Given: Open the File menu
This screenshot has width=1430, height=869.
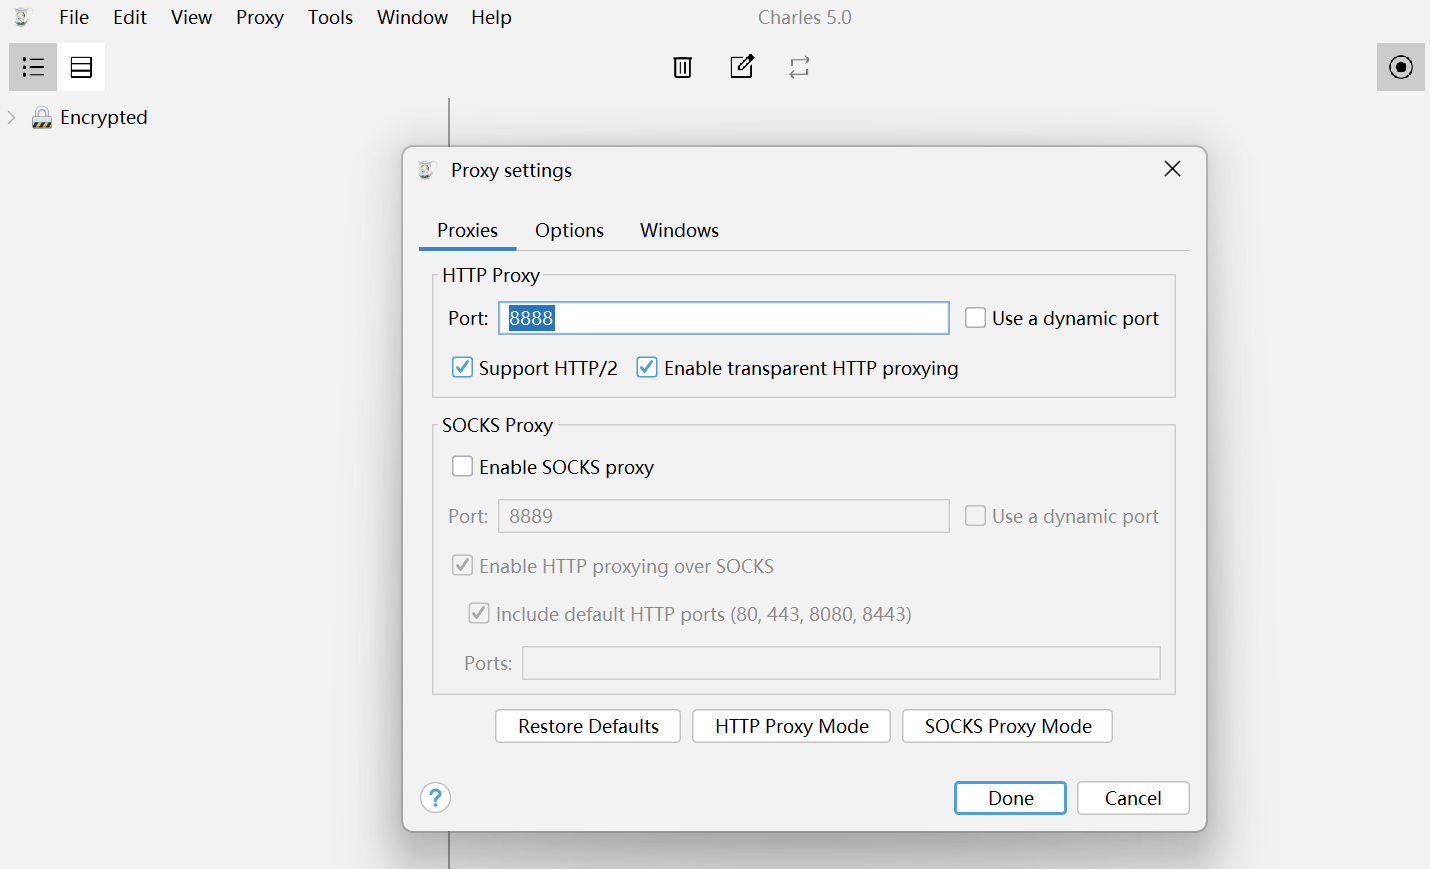Looking at the screenshot, I should pyautogui.click(x=74, y=17).
